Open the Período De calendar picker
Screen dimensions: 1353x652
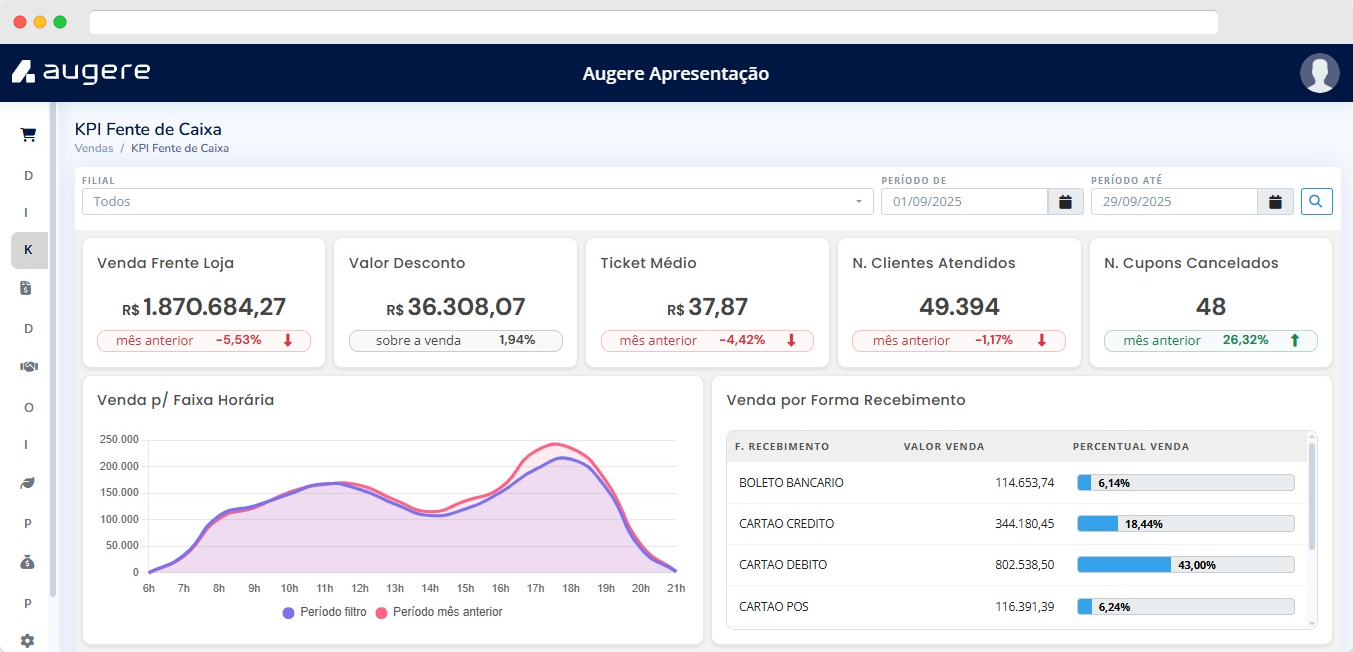coord(1065,202)
